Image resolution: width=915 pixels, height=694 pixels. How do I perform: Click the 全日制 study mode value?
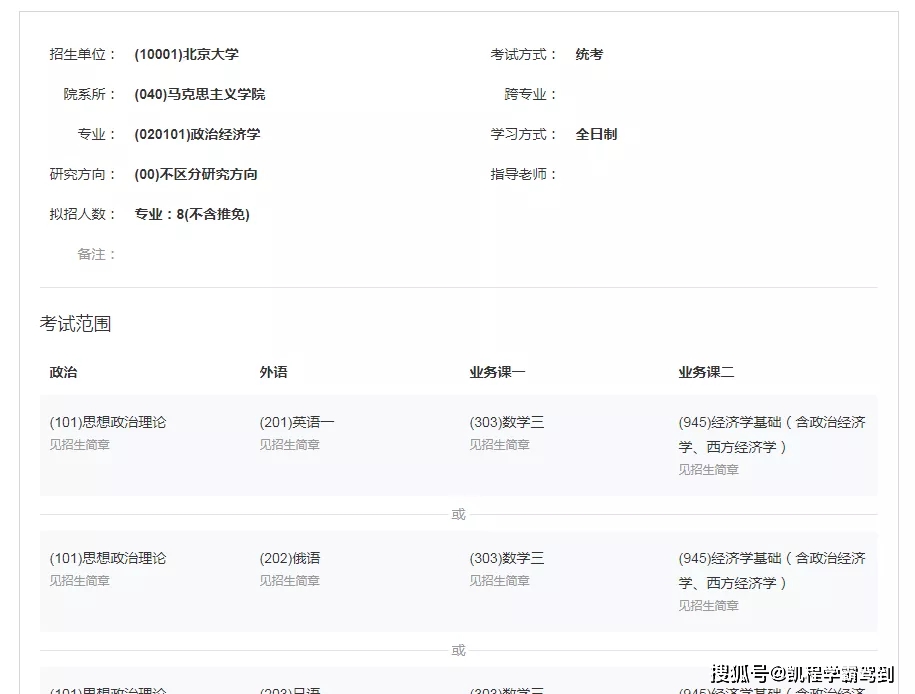[x=596, y=134]
